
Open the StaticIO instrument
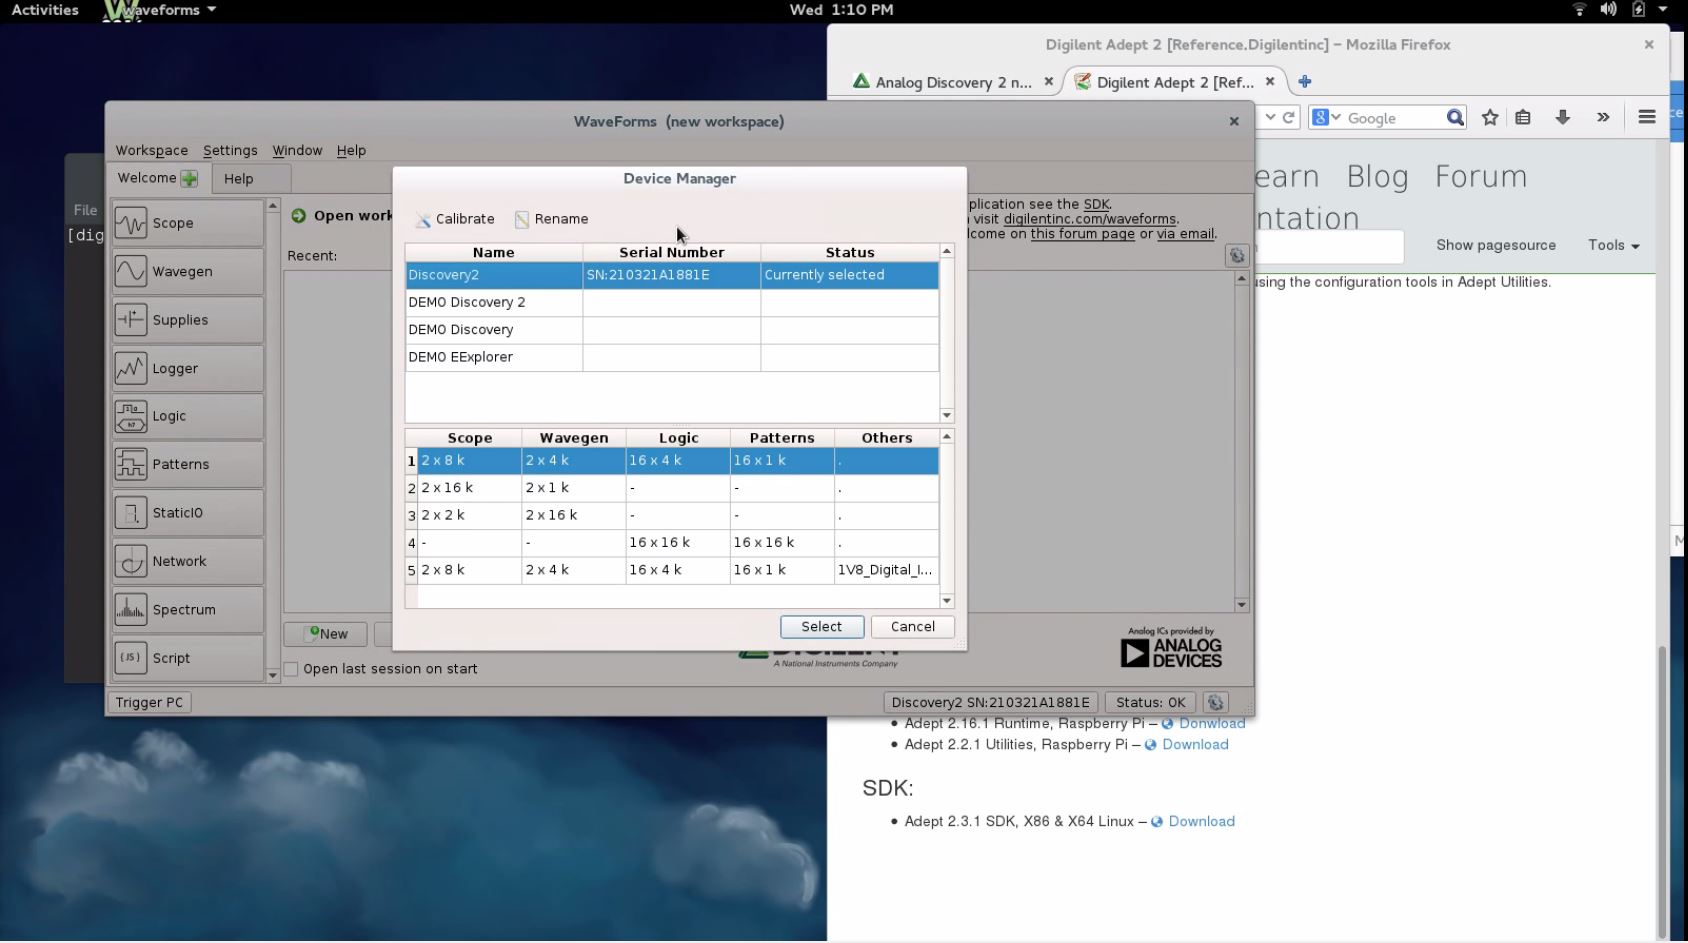coord(188,512)
